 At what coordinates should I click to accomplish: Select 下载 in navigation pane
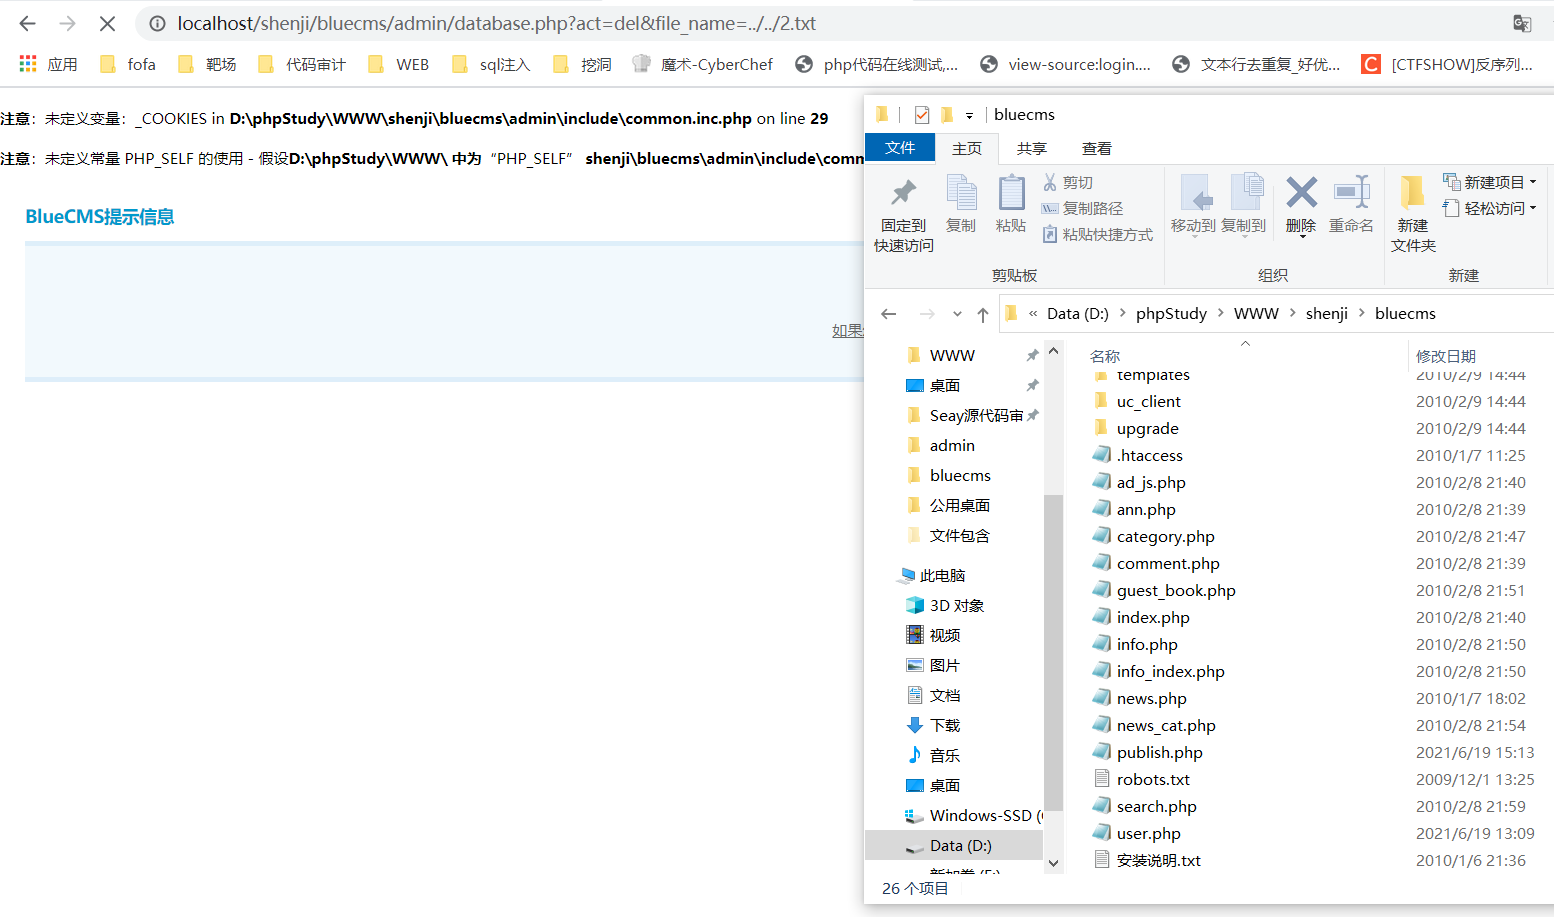[933, 725]
